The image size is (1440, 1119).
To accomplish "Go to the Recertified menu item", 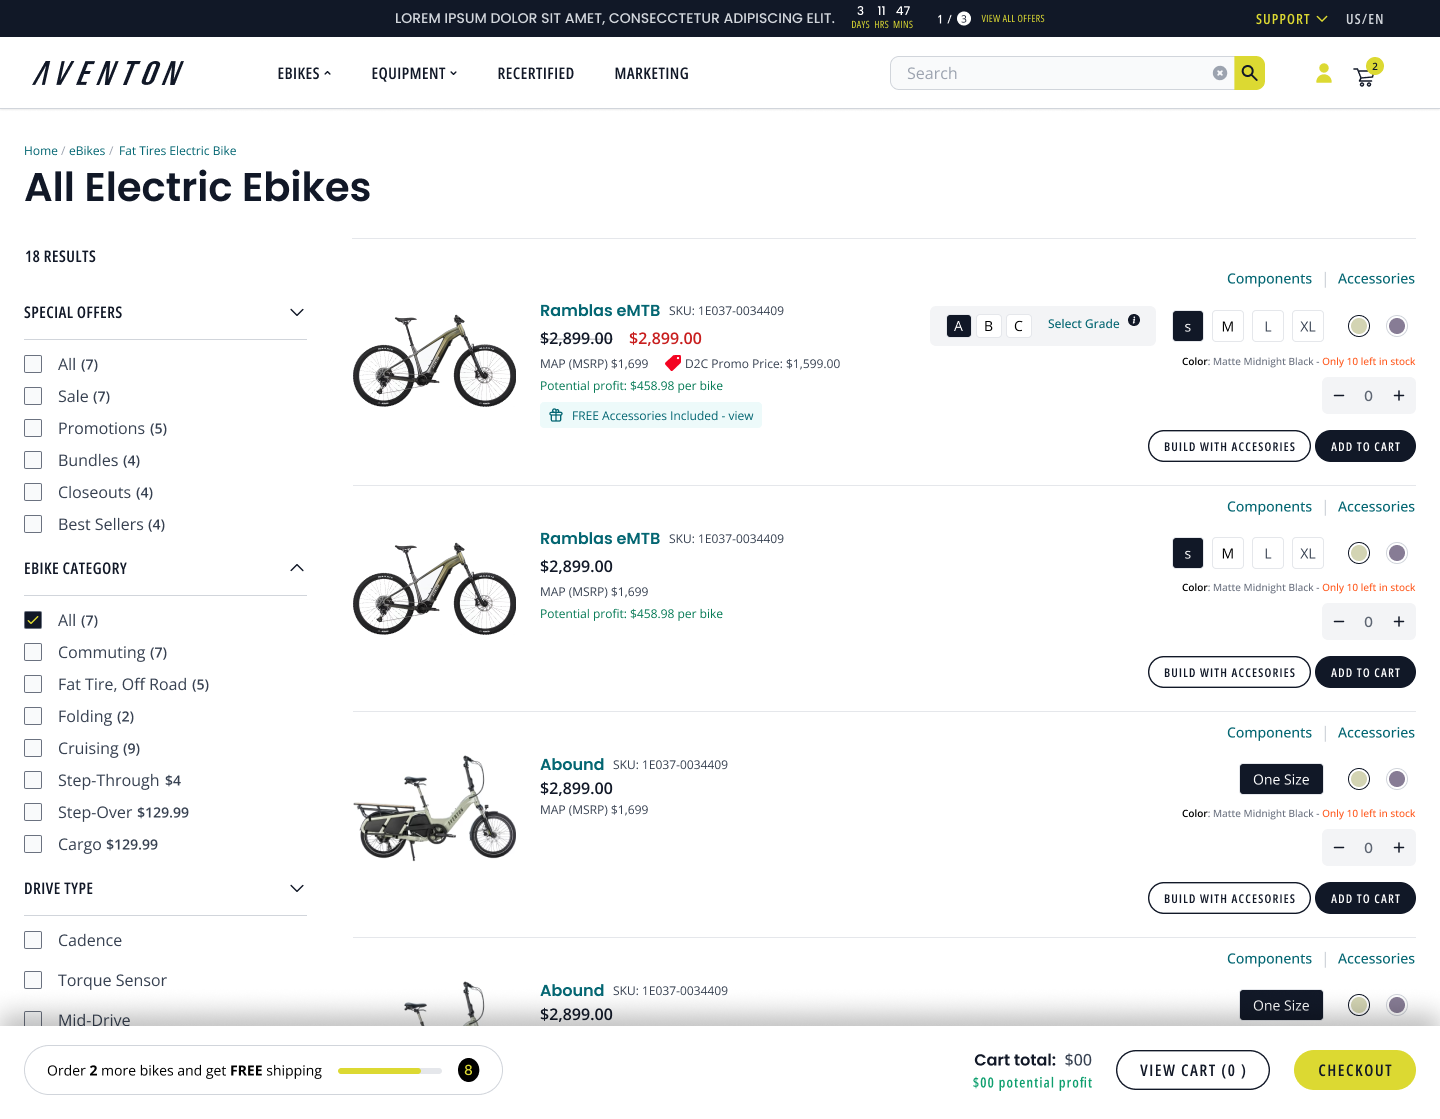I will (535, 74).
